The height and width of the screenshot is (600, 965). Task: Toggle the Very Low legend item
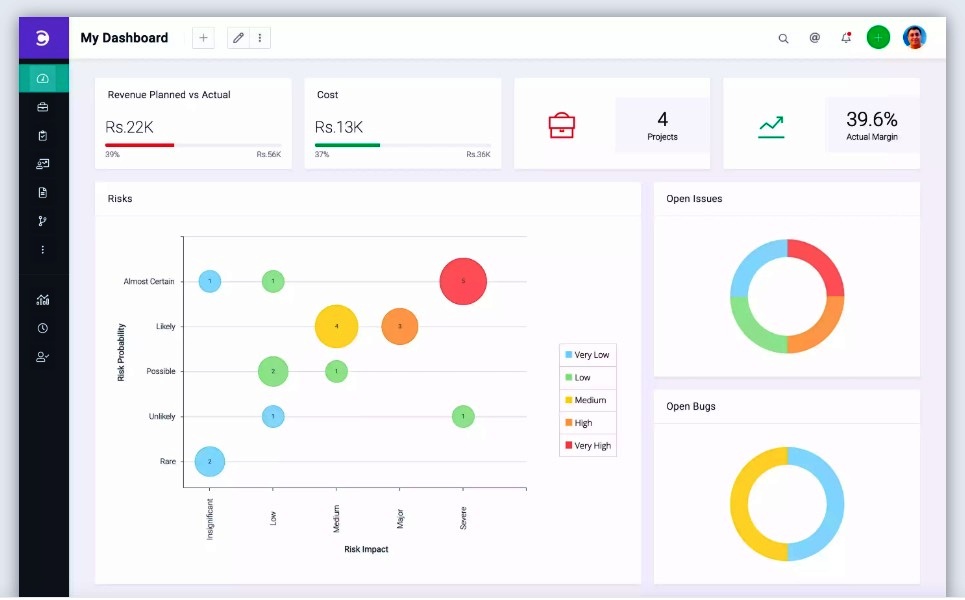(x=587, y=355)
